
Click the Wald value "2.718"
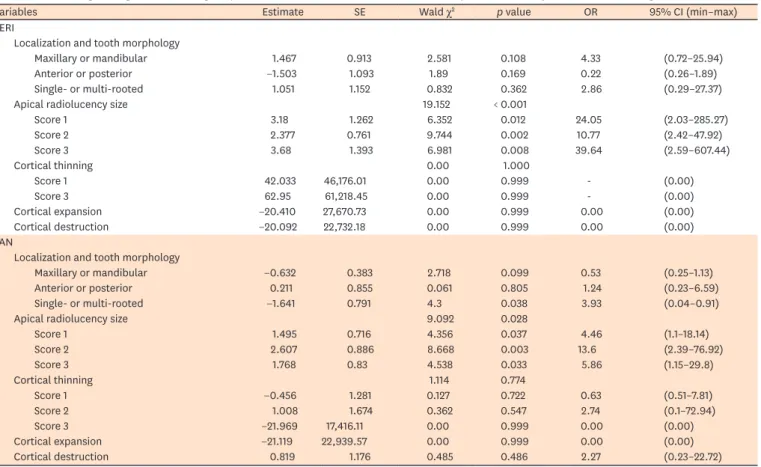[x=439, y=273]
